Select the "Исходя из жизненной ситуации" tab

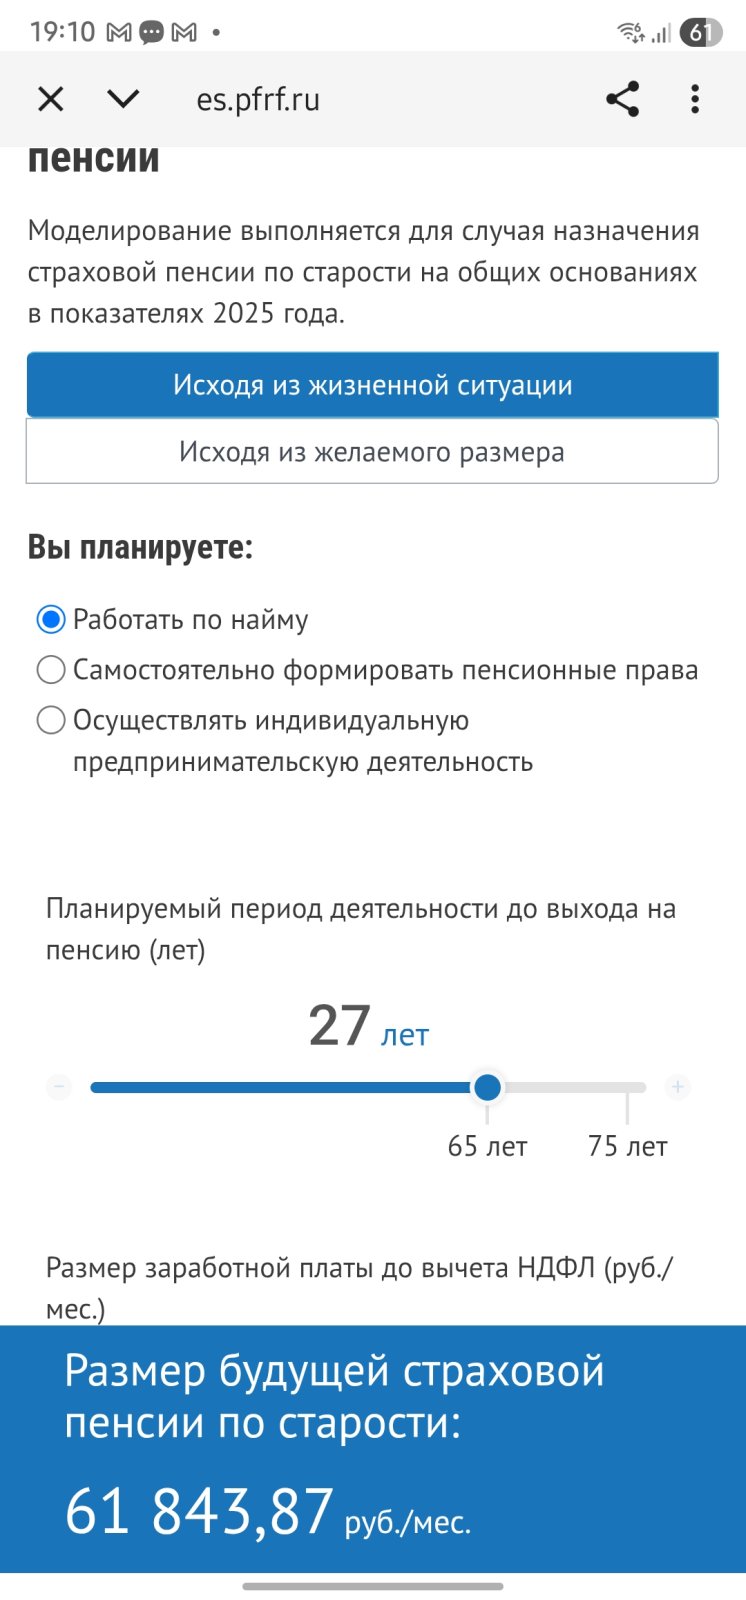tap(372, 385)
